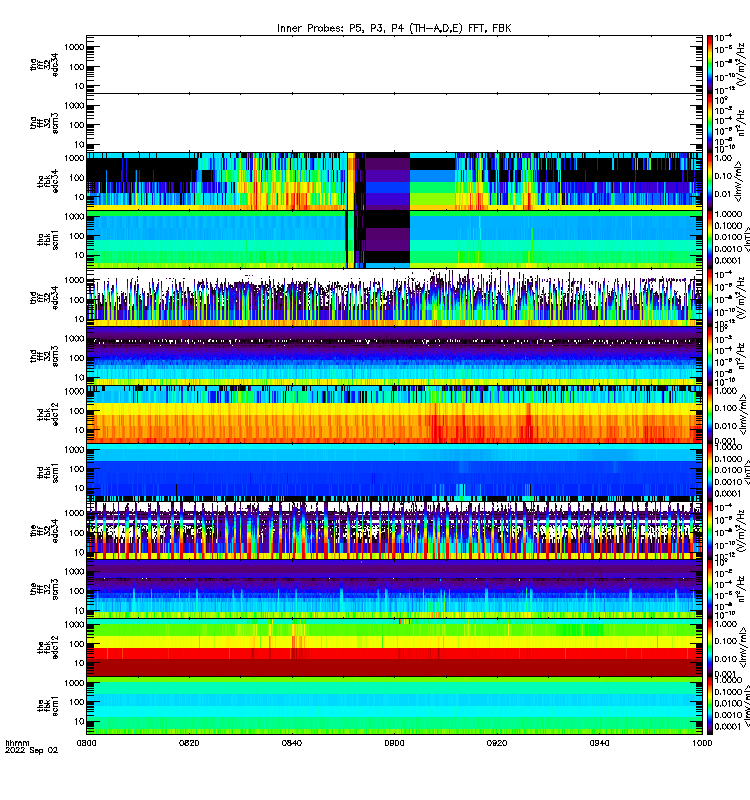The width and height of the screenshot is (750, 800).
Task: Click the thd fff 32 edc34 spectrogram
Action: (x=394, y=298)
